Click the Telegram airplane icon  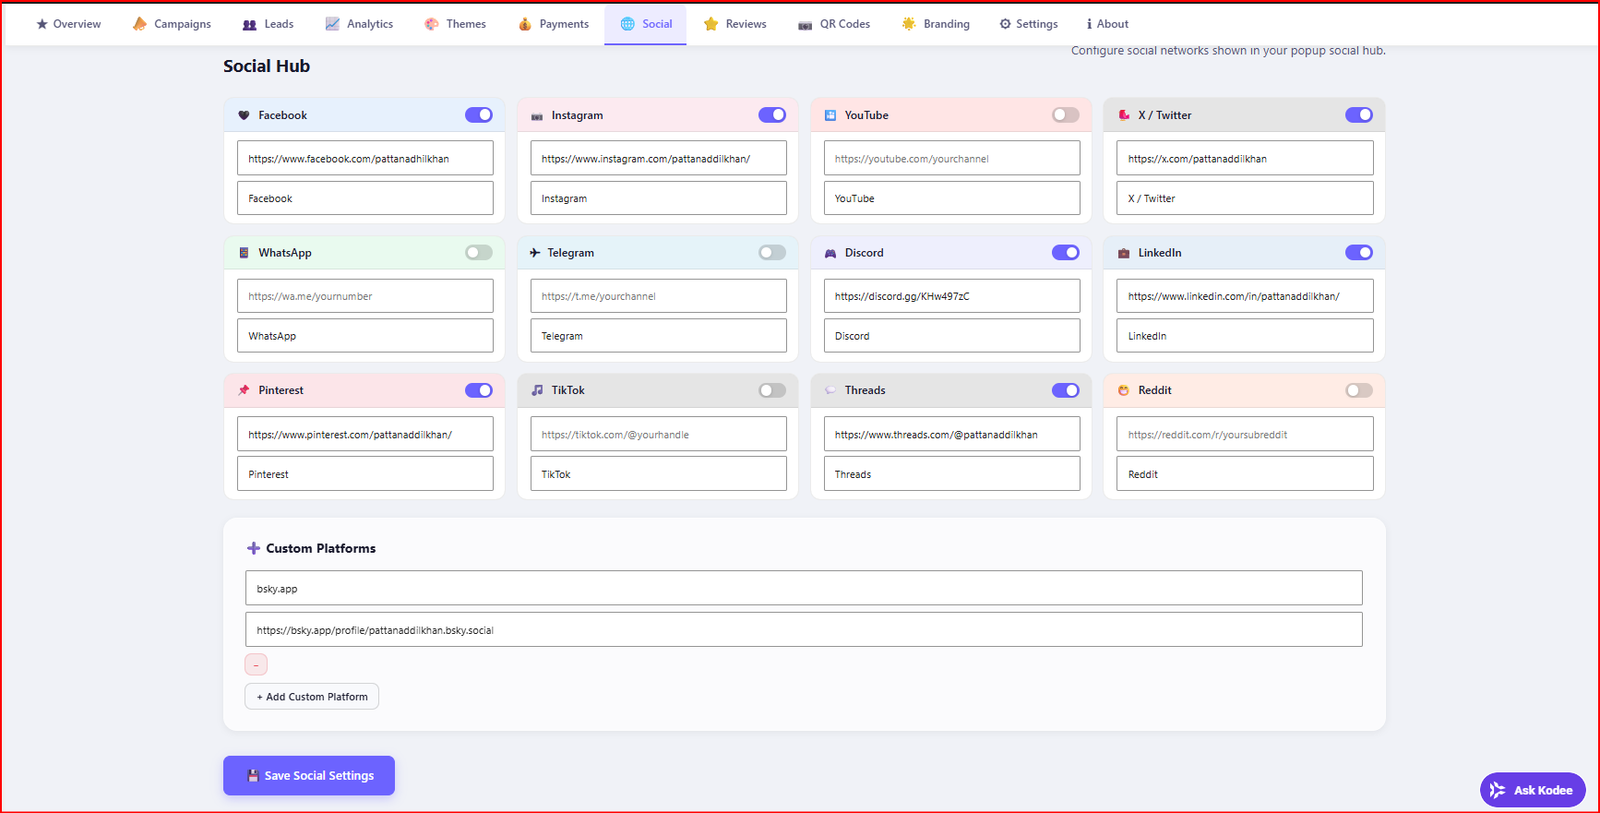coord(535,253)
